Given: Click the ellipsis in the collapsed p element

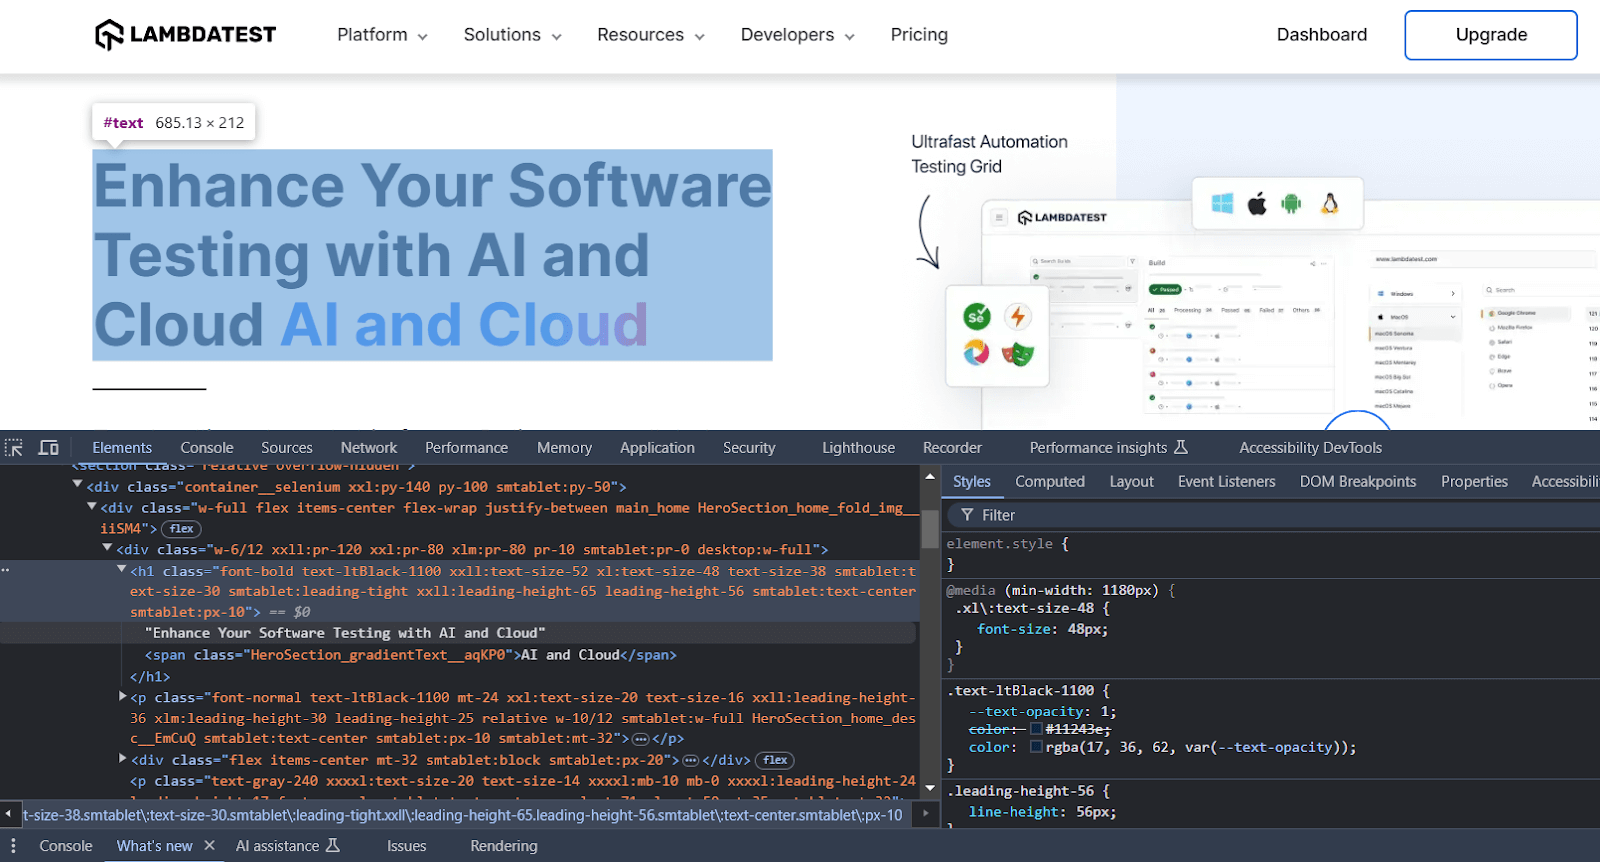Looking at the screenshot, I should pos(641,739).
